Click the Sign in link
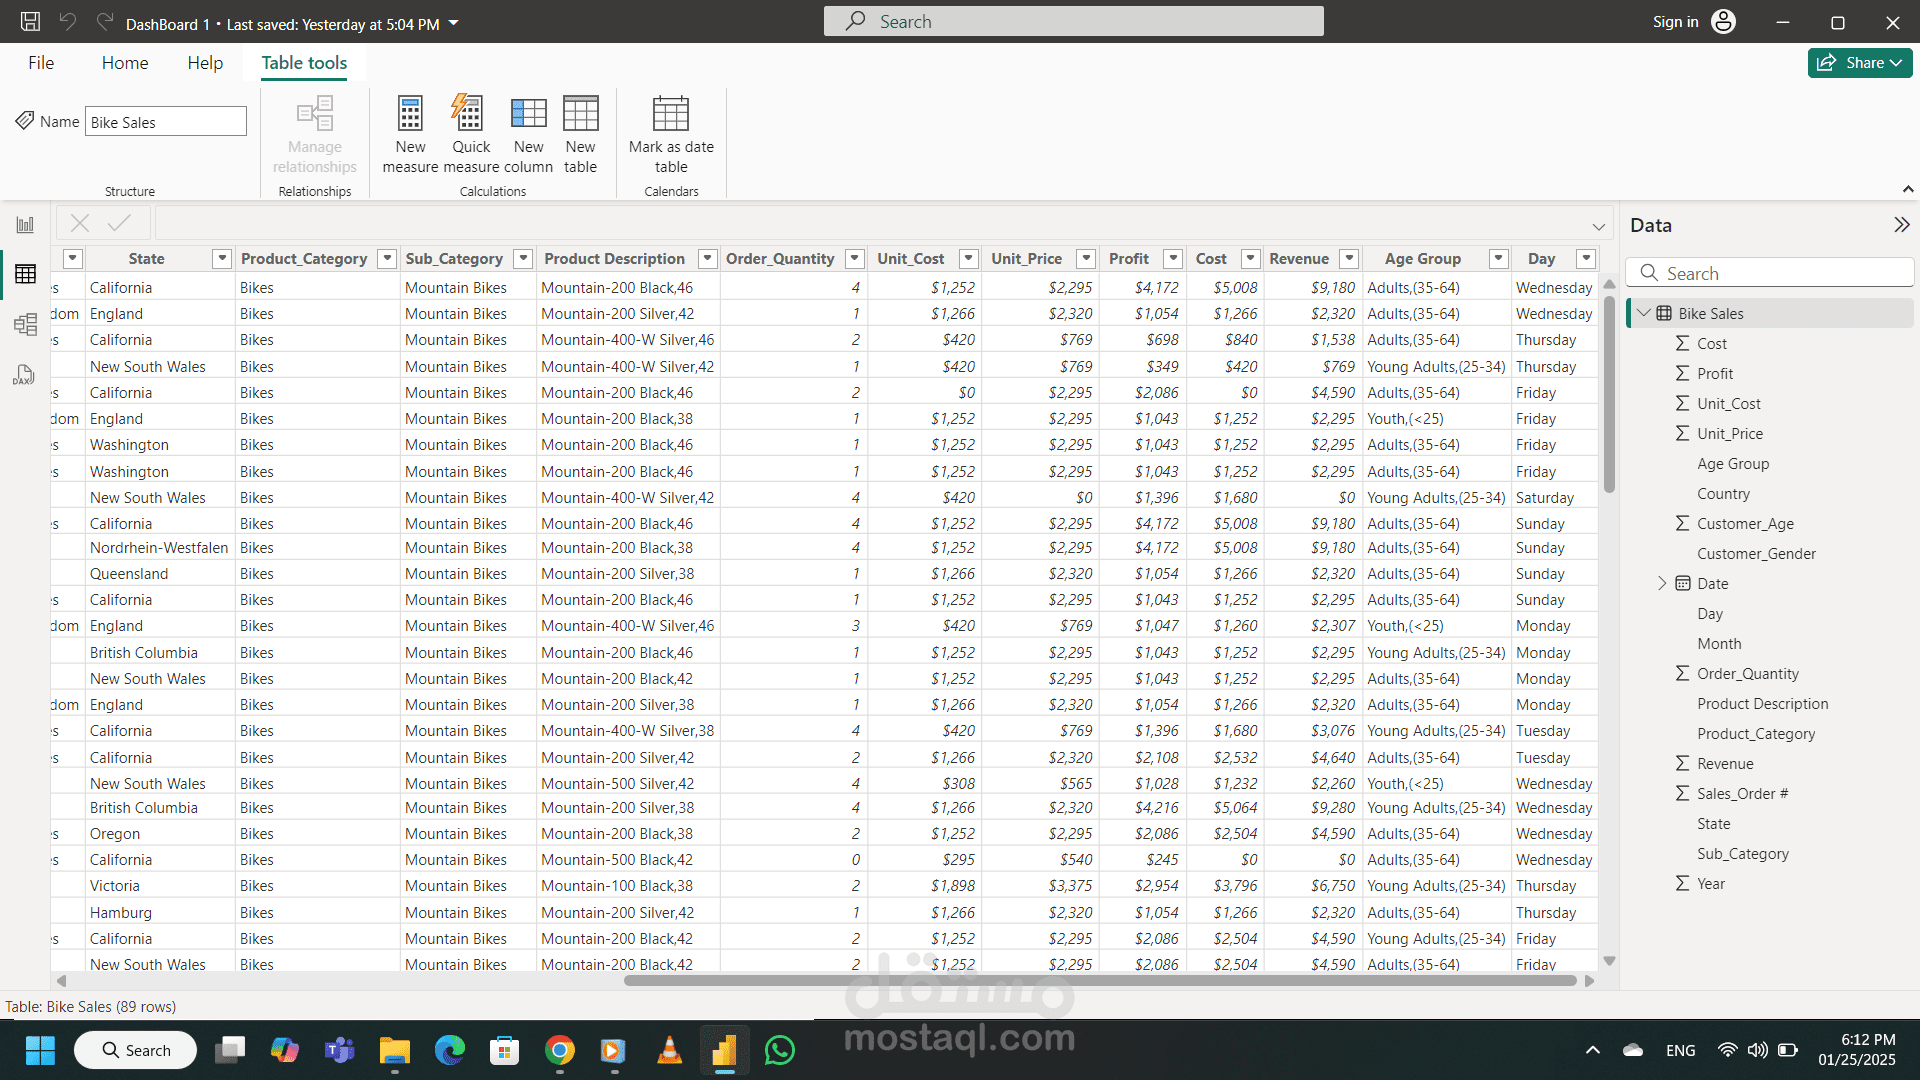The image size is (1920, 1080). click(1675, 22)
